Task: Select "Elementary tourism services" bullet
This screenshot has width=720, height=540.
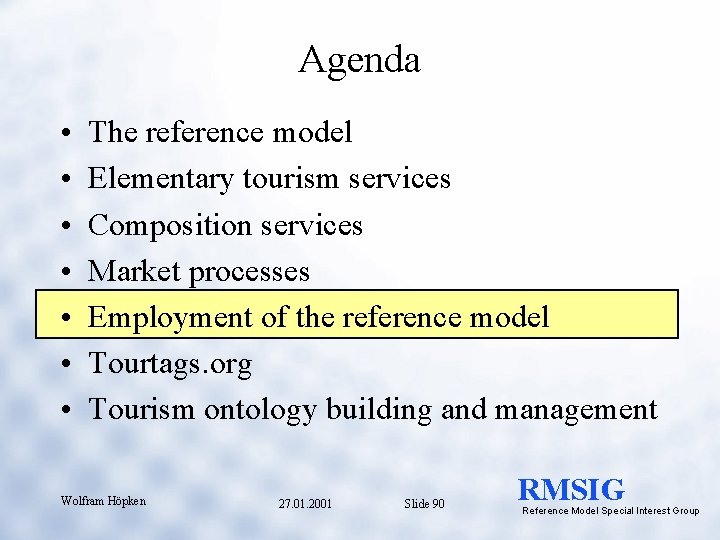Action: point(269,179)
